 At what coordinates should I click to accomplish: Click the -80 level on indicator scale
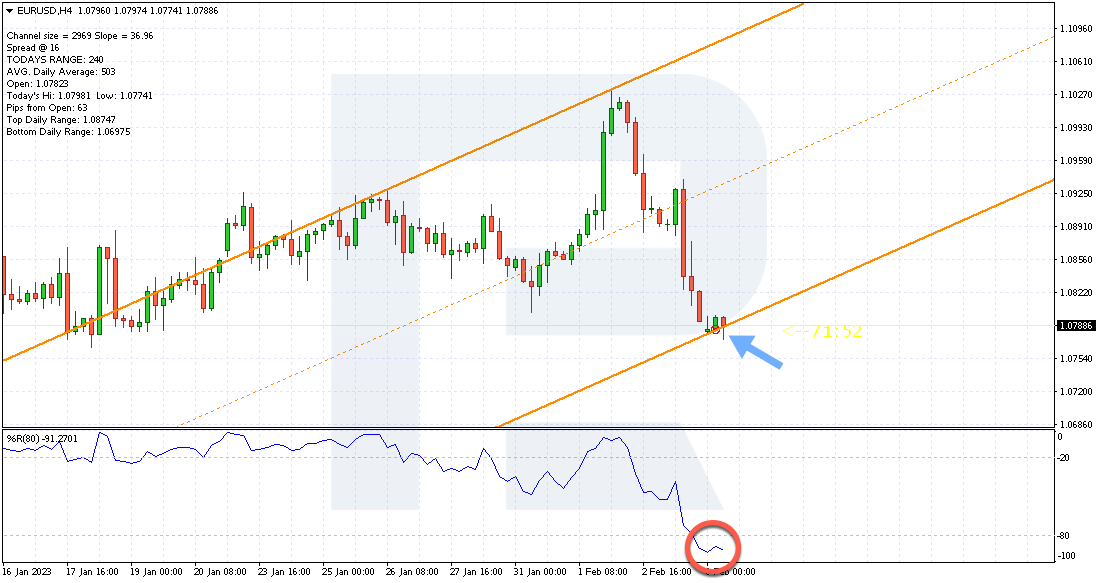point(1064,535)
